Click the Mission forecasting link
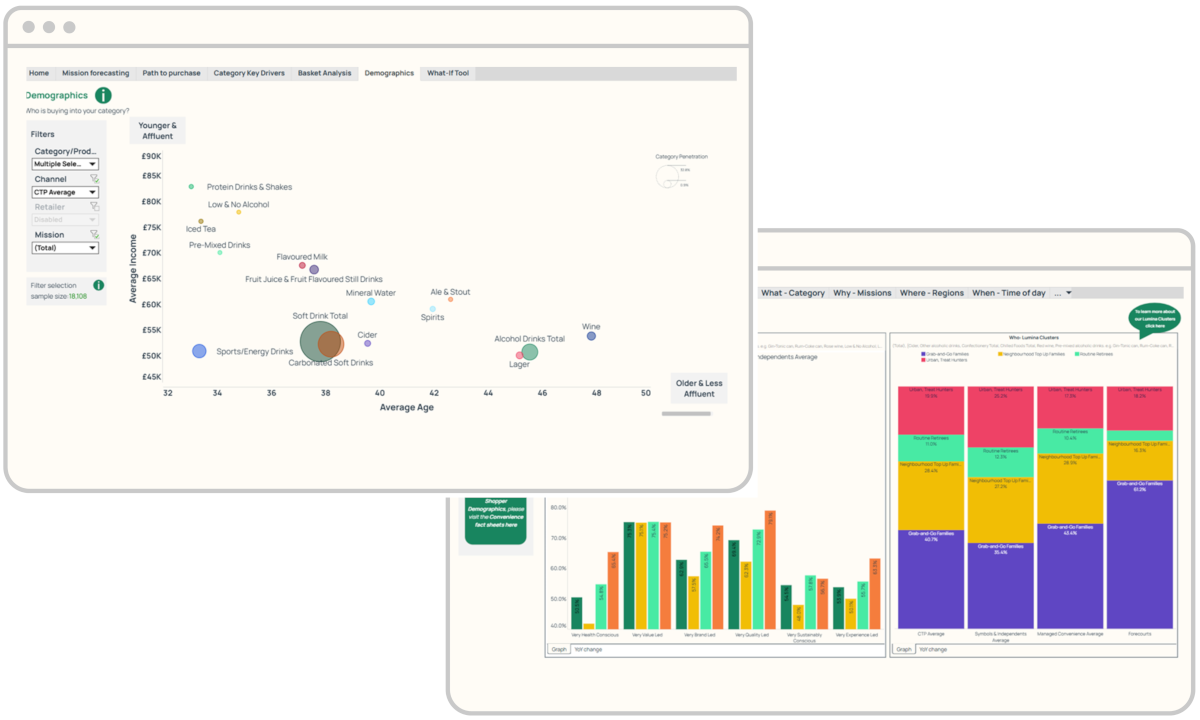 pyautogui.click(x=95, y=72)
